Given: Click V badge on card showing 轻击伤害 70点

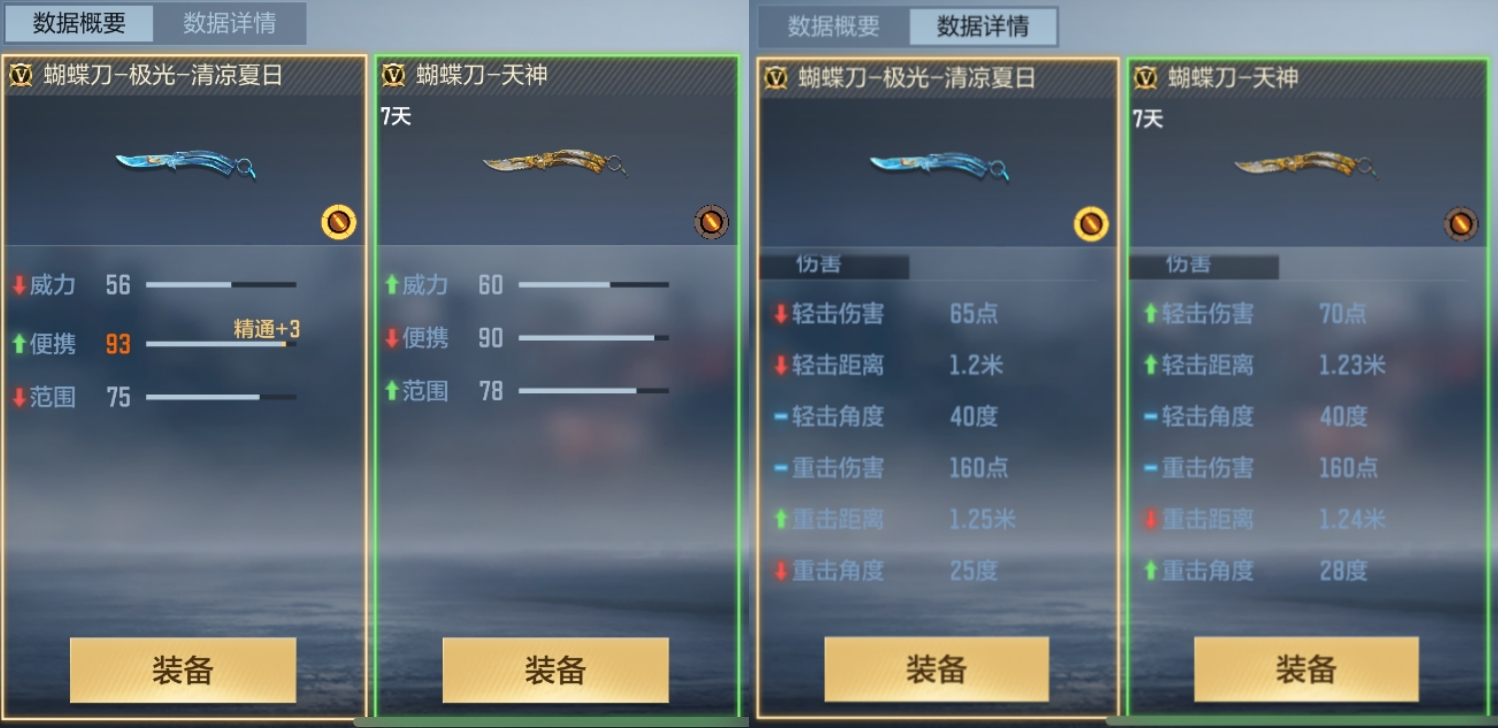Looking at the screenshot, I should point(1146,78).
